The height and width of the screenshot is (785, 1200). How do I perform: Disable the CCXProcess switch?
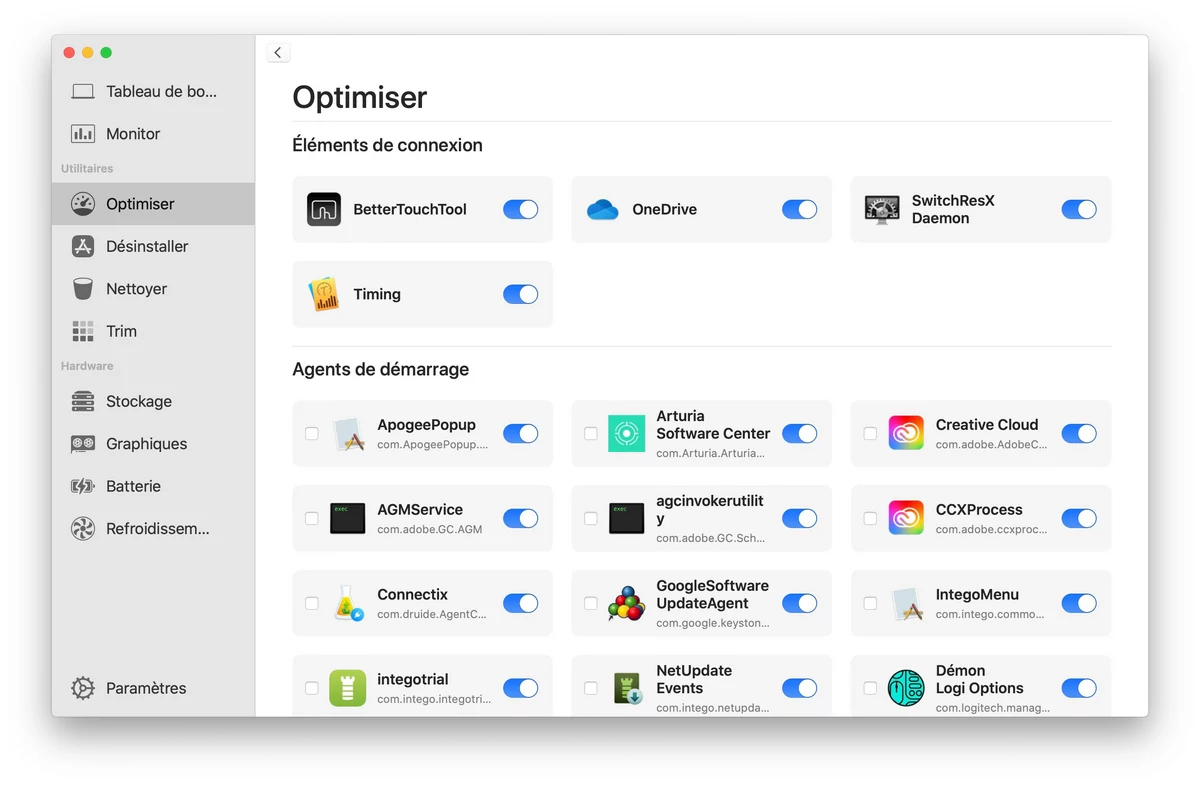(1079, 518)
